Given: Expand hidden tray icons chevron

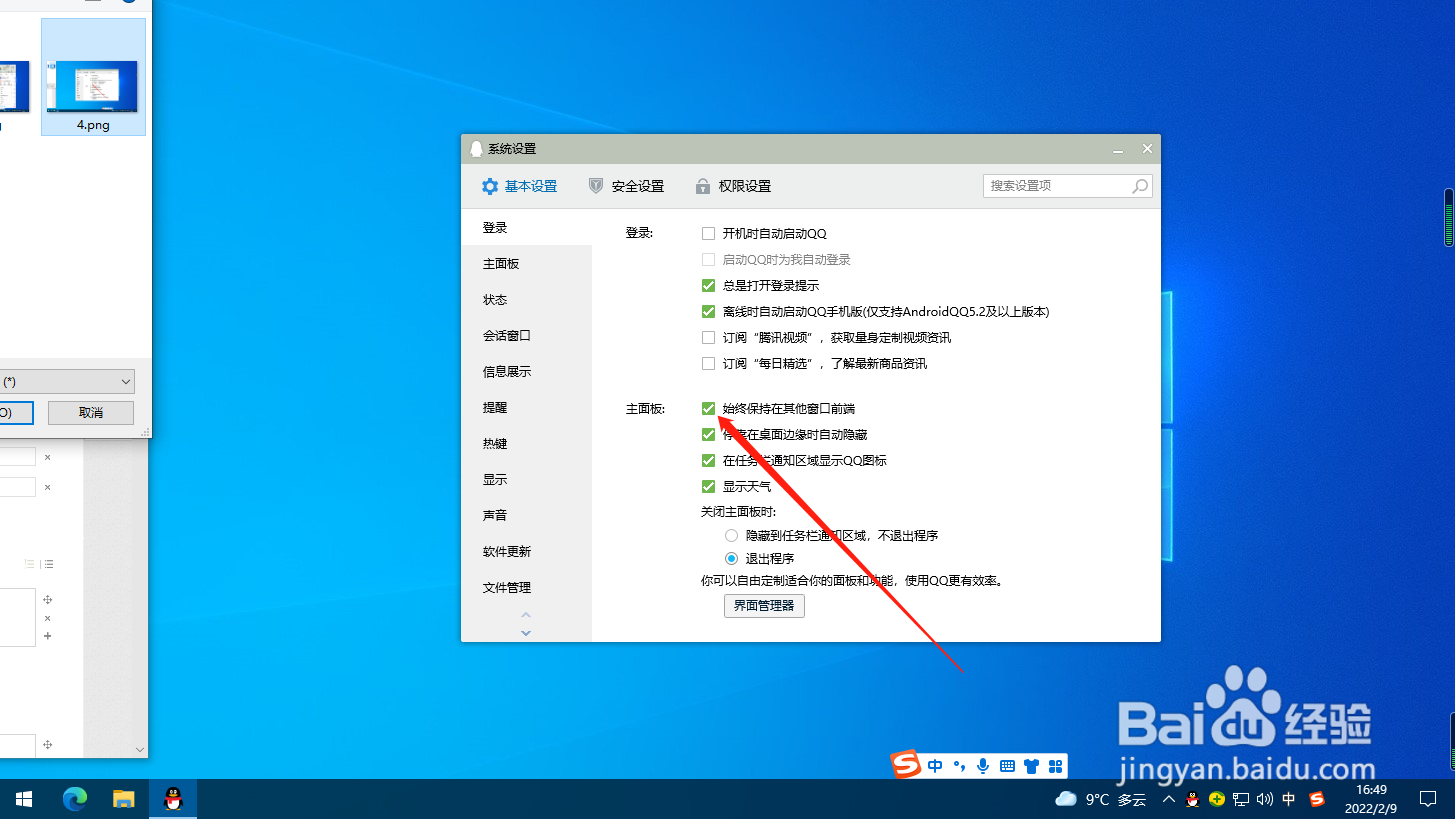Looking at the screenshot, I should point(1168,799).
